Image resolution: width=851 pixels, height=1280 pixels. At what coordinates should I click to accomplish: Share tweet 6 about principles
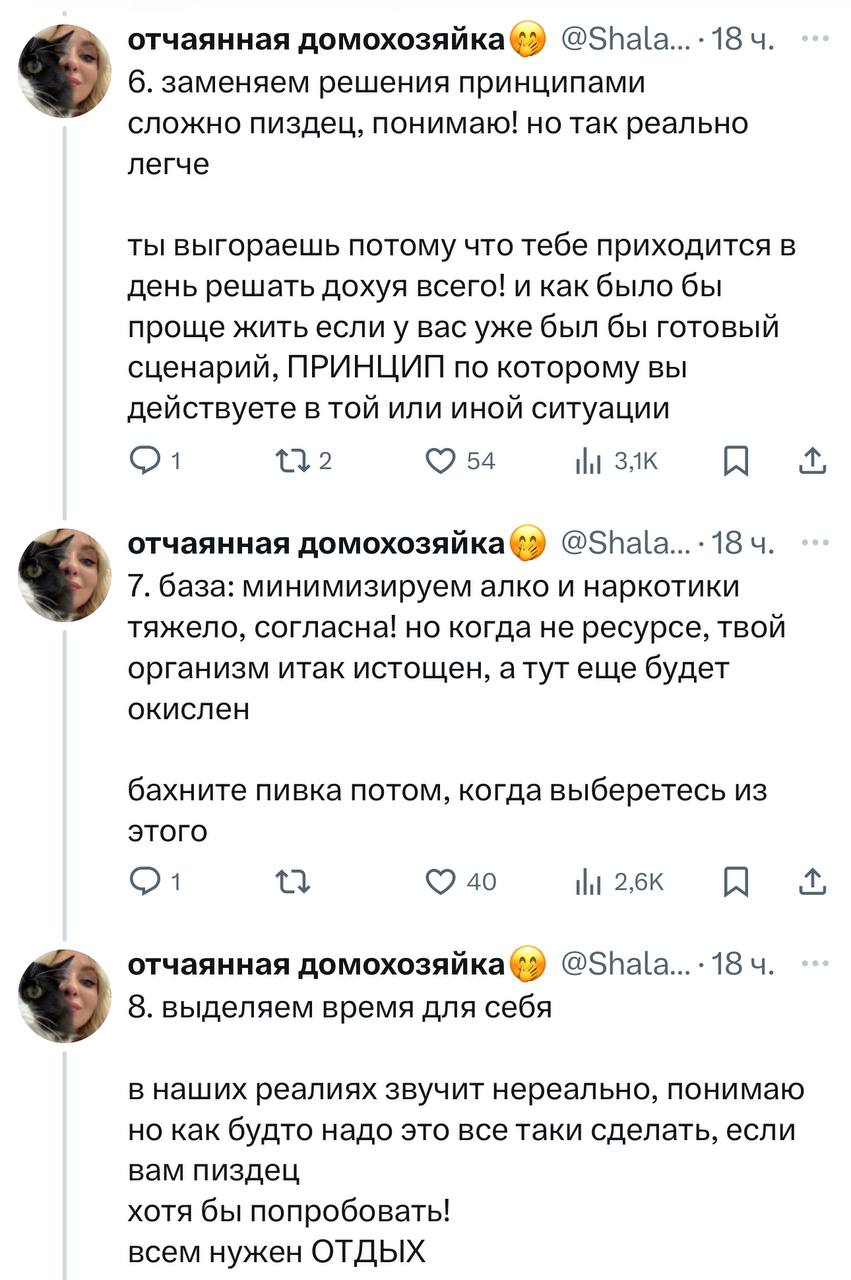click(814, 461)
